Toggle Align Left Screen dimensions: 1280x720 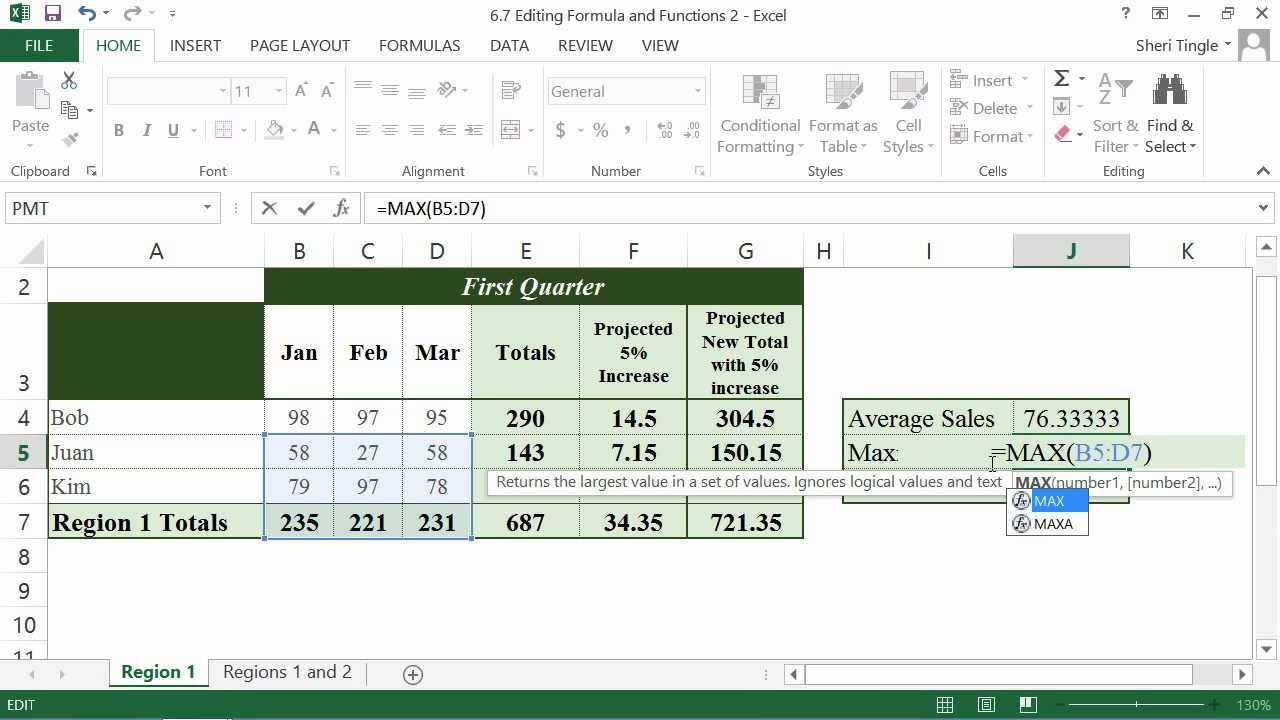[x=363, y=130]
